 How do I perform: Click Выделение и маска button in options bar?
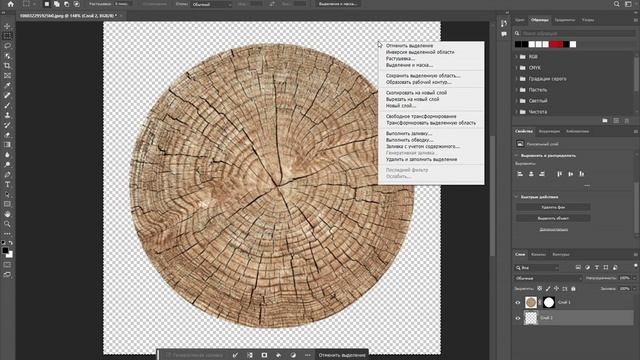(338, 4)
